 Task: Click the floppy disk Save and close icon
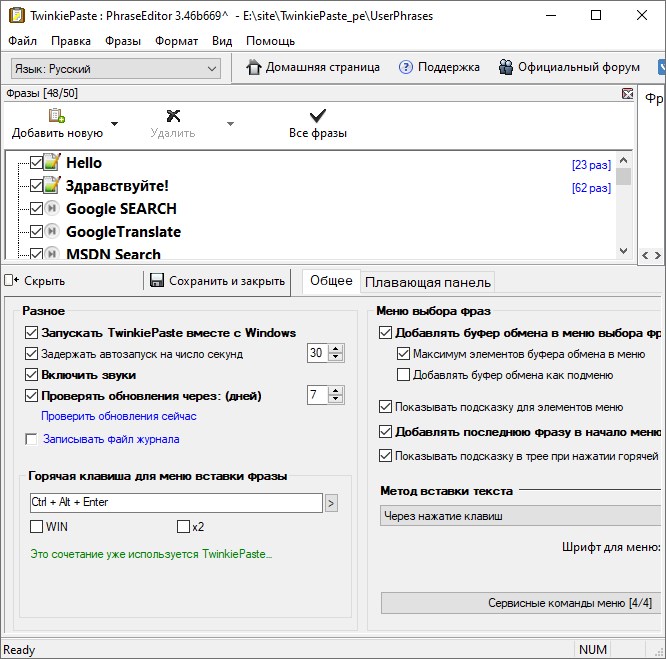[157, 280]
